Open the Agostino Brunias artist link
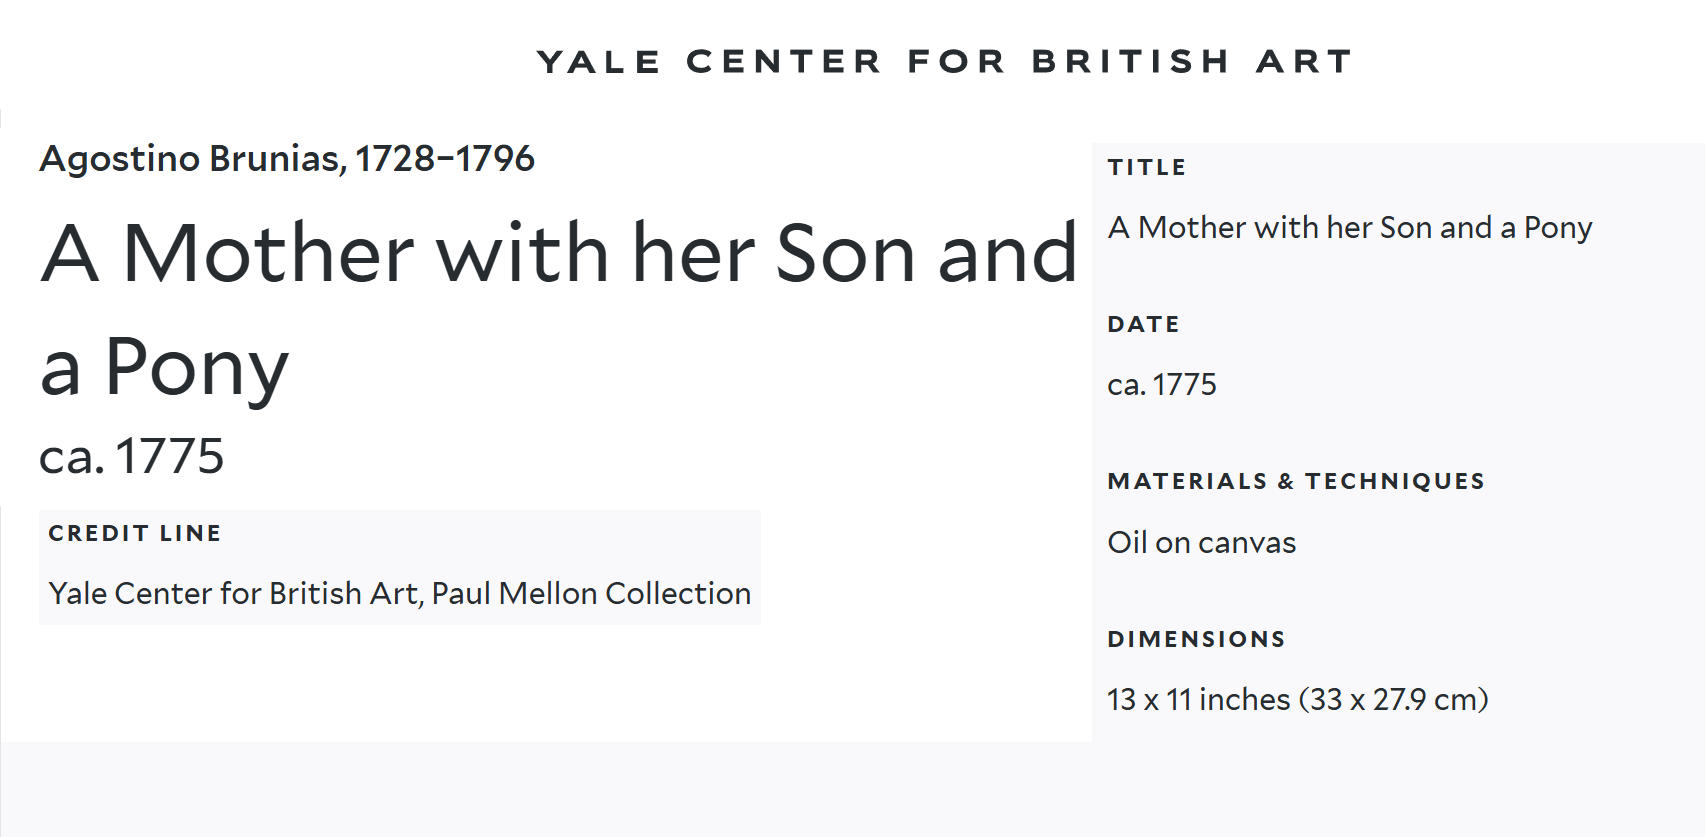Viewport: 1705px width, 837px height. pos(190,159)
